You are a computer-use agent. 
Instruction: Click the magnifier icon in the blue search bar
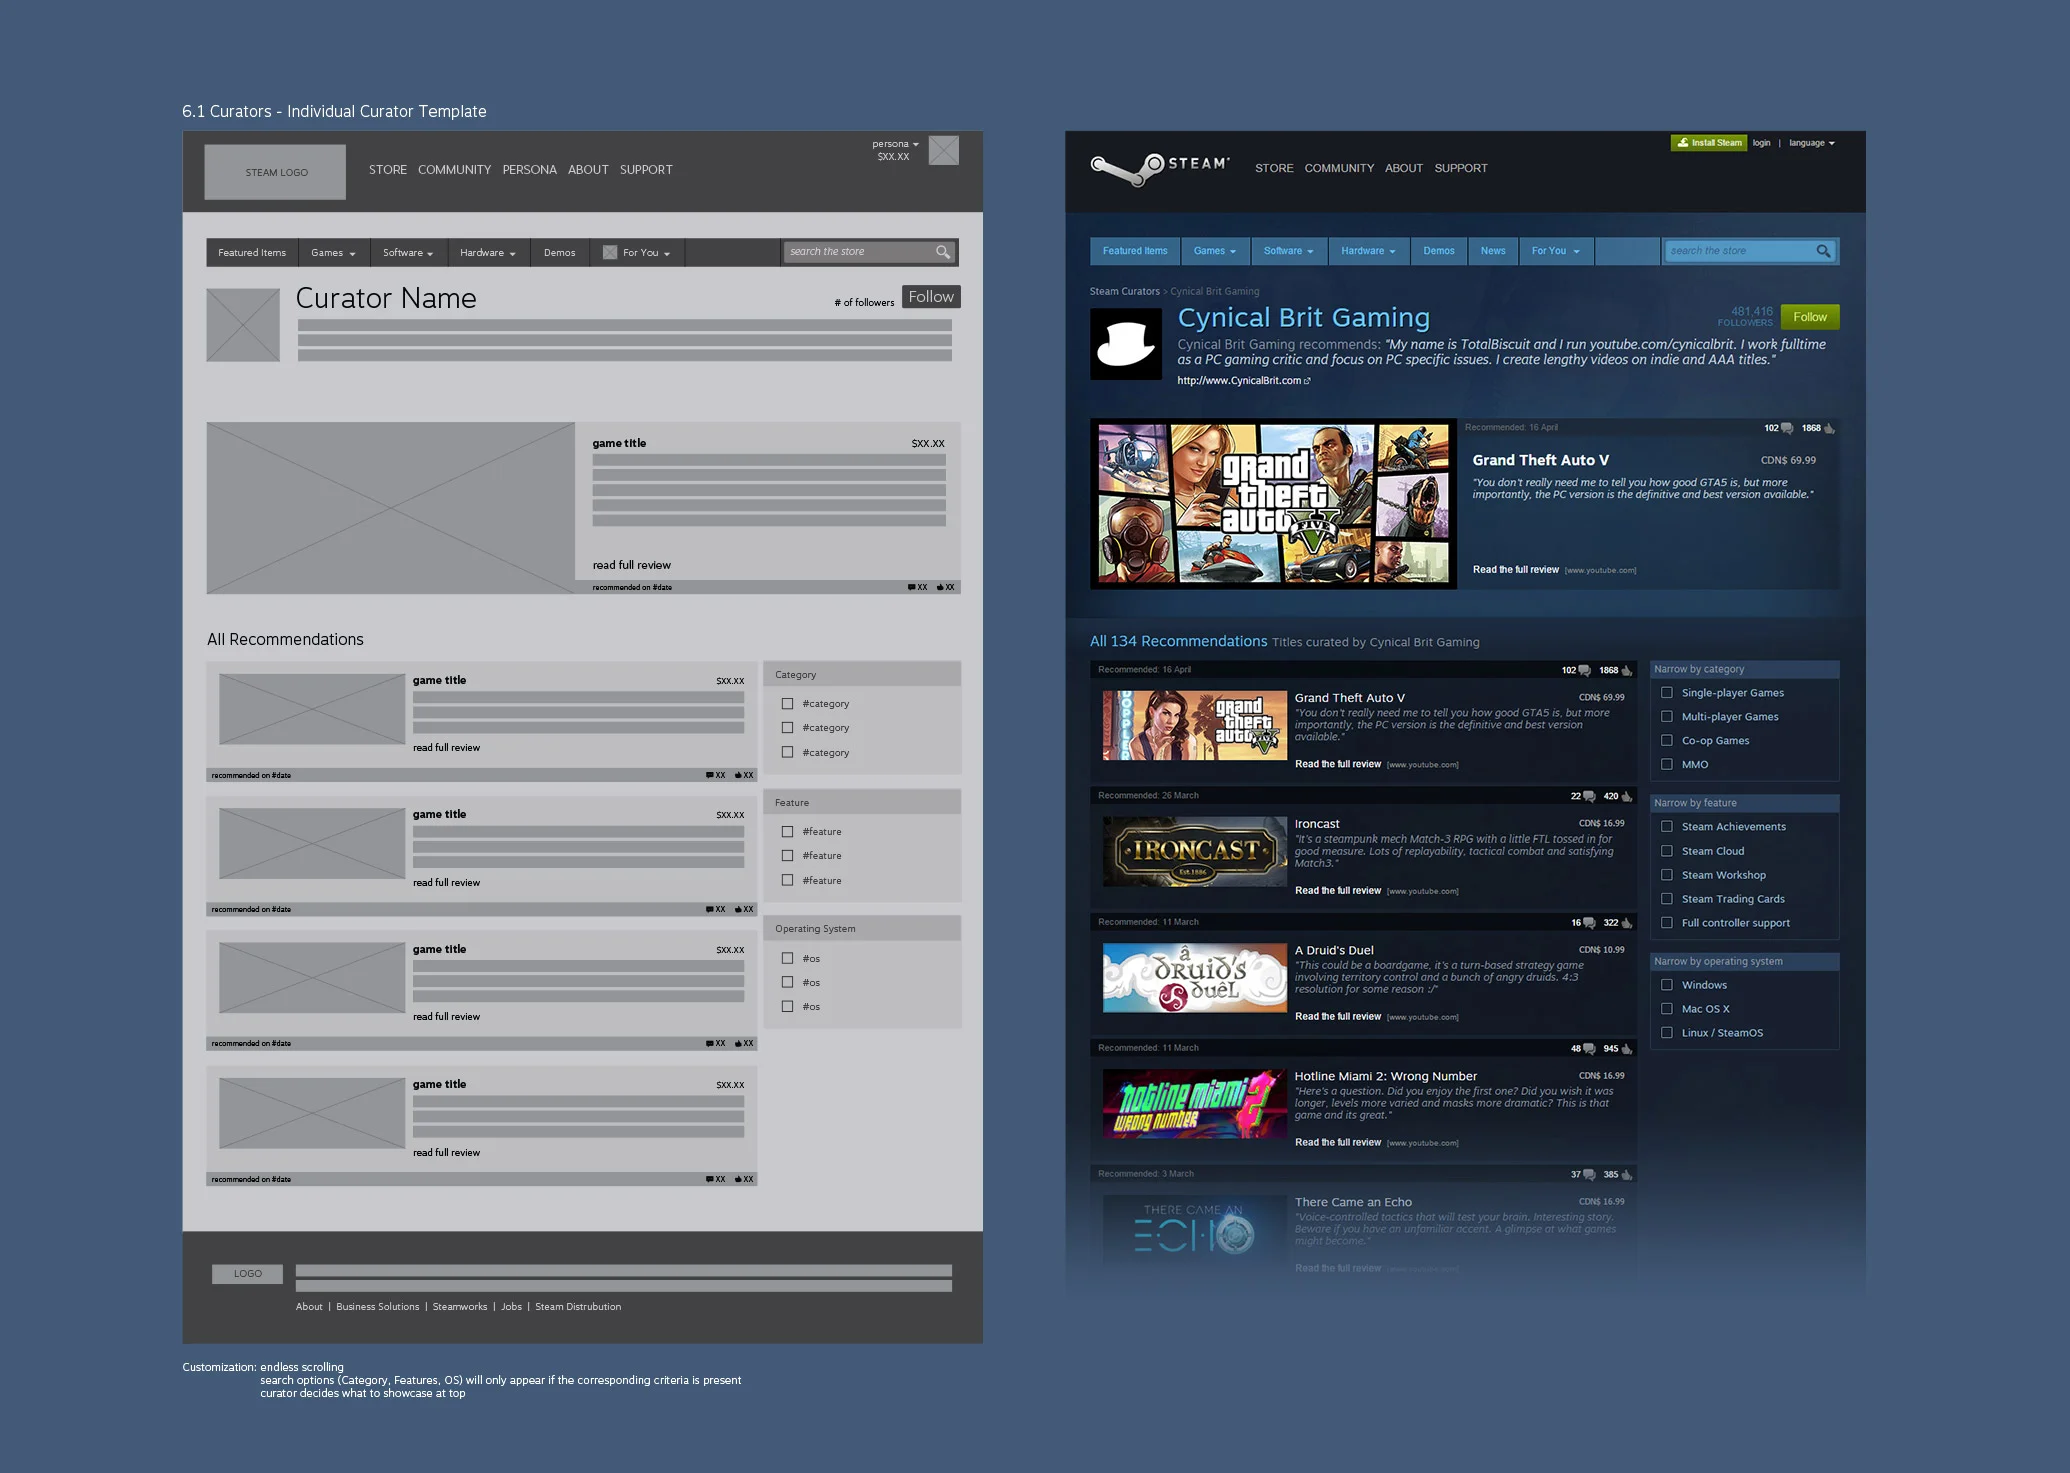1823,251
